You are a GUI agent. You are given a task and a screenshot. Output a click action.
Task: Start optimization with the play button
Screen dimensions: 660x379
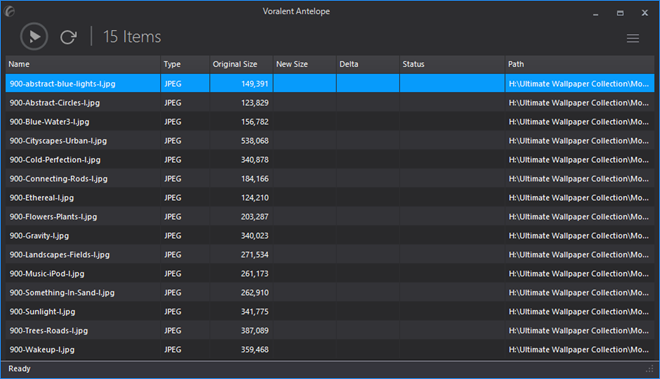[x=34, y=37]
